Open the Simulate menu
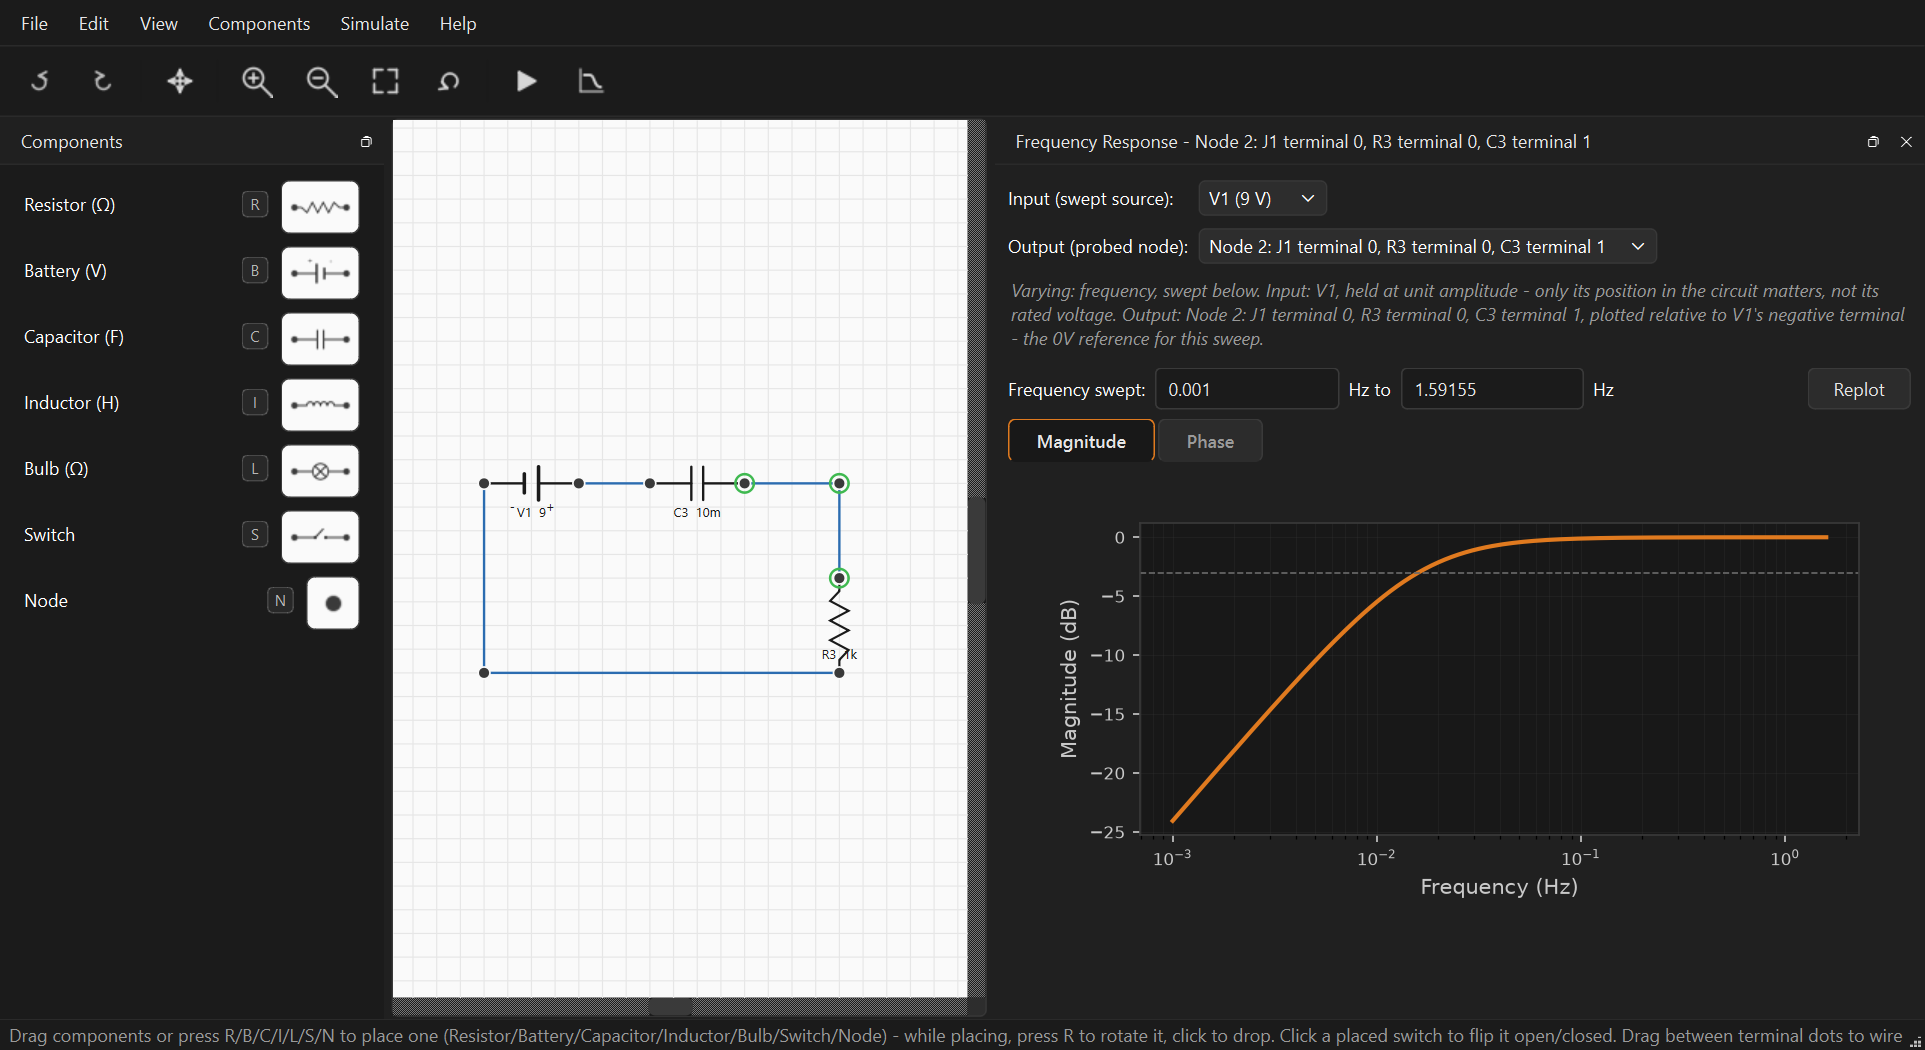Screen dimensions: 1925x1050 [x=374, y=23]
